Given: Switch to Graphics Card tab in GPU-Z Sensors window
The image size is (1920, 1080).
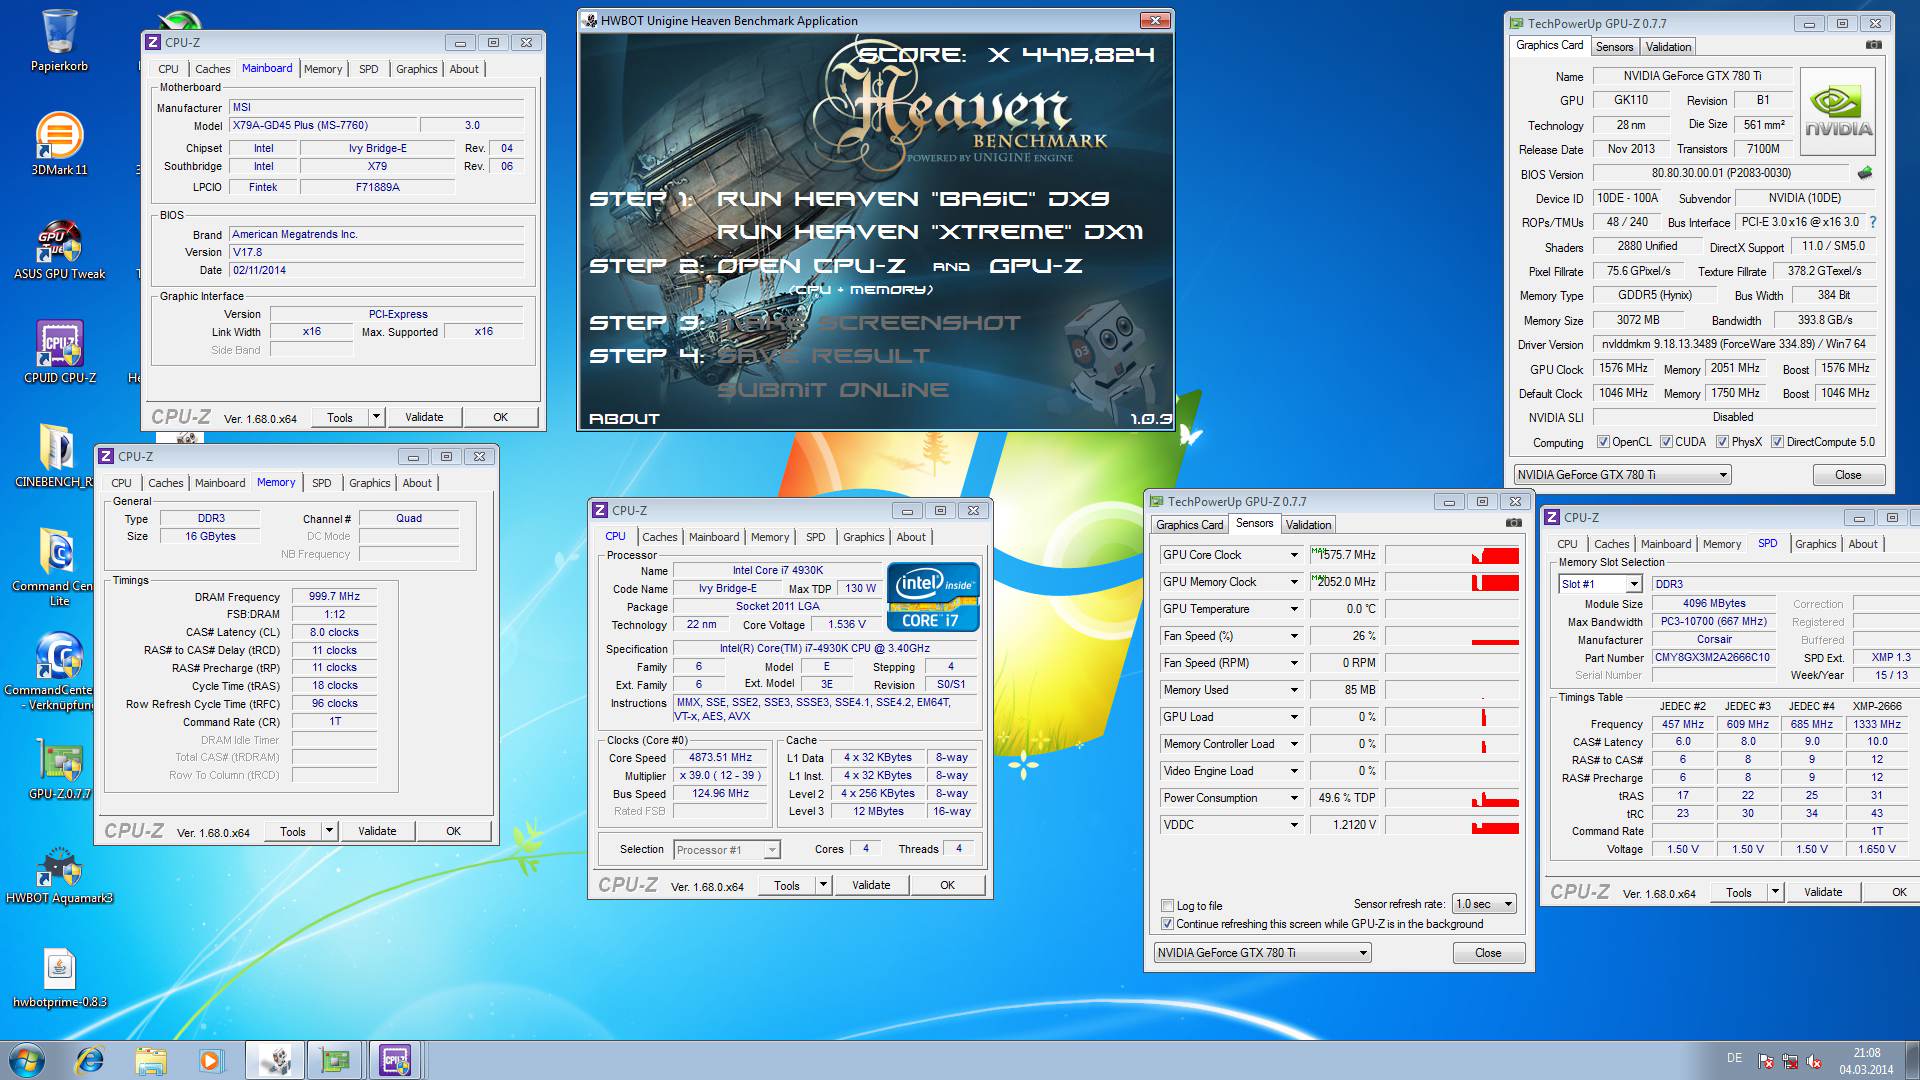Looking at the screenshot, I should 1189,525.
